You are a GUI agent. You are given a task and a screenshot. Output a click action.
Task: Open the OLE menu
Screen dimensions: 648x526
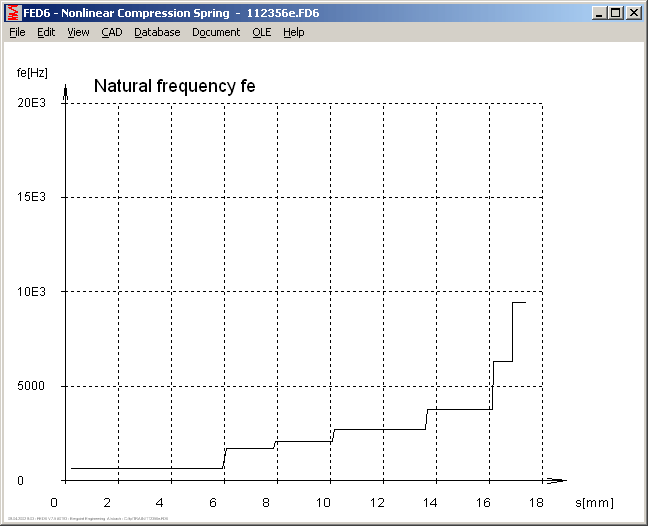[261, 32]
